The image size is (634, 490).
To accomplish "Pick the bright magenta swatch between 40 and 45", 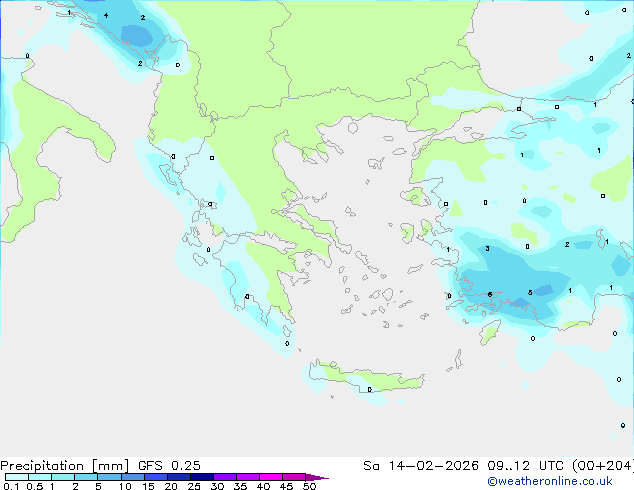I will tap(271, 477).
